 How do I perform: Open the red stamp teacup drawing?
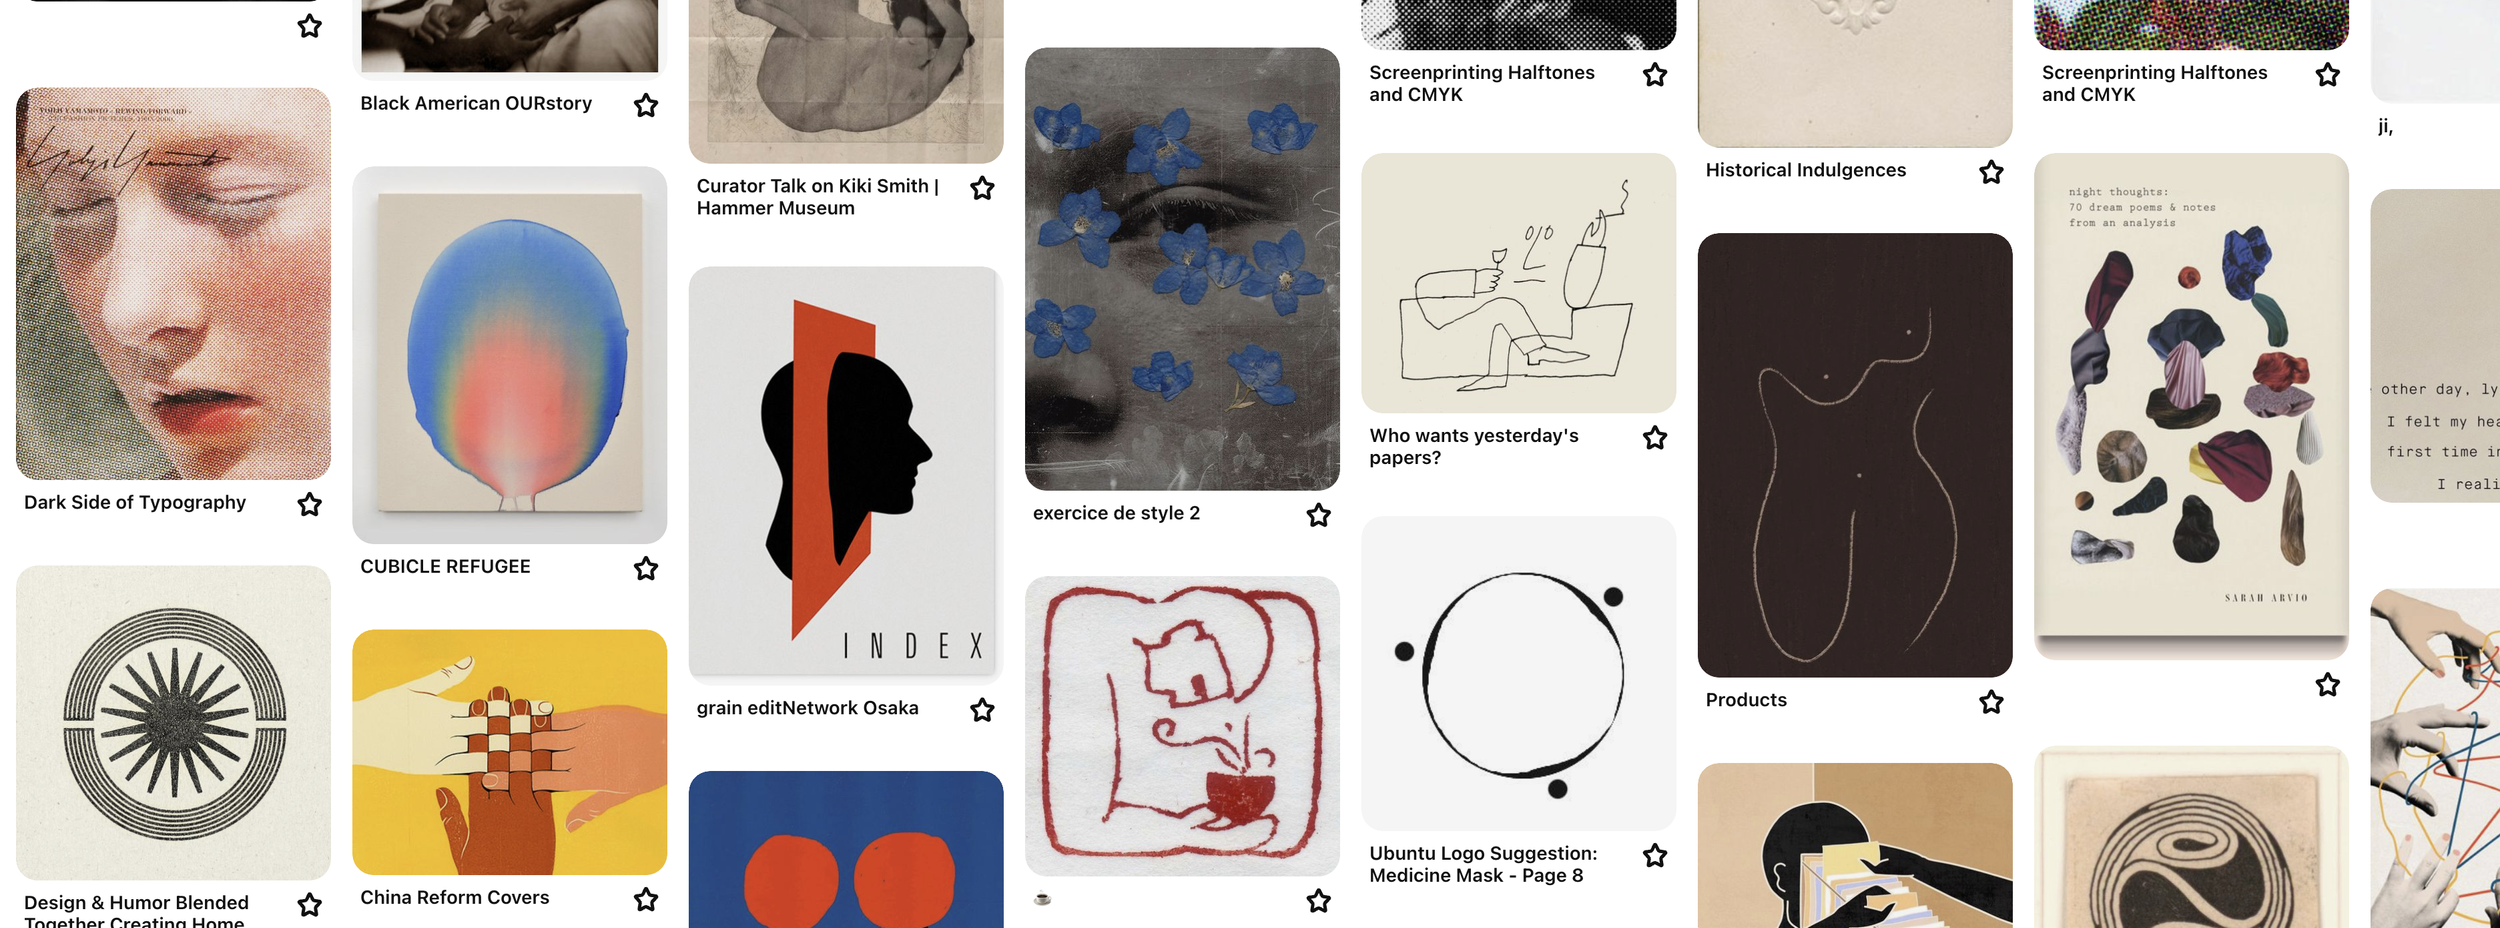(x=1182, y=726)
